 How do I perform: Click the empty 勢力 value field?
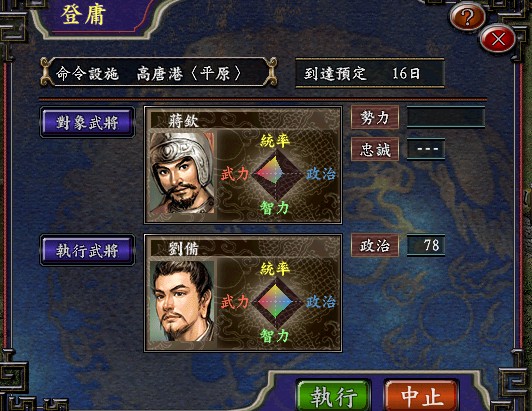[x=445, y=117]
